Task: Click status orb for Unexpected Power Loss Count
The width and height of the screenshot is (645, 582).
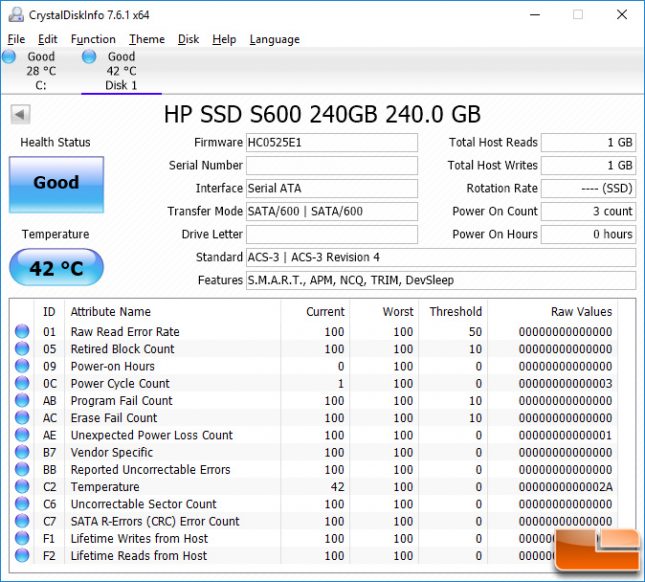Action: pyautogui.click(x=22, y=435)
